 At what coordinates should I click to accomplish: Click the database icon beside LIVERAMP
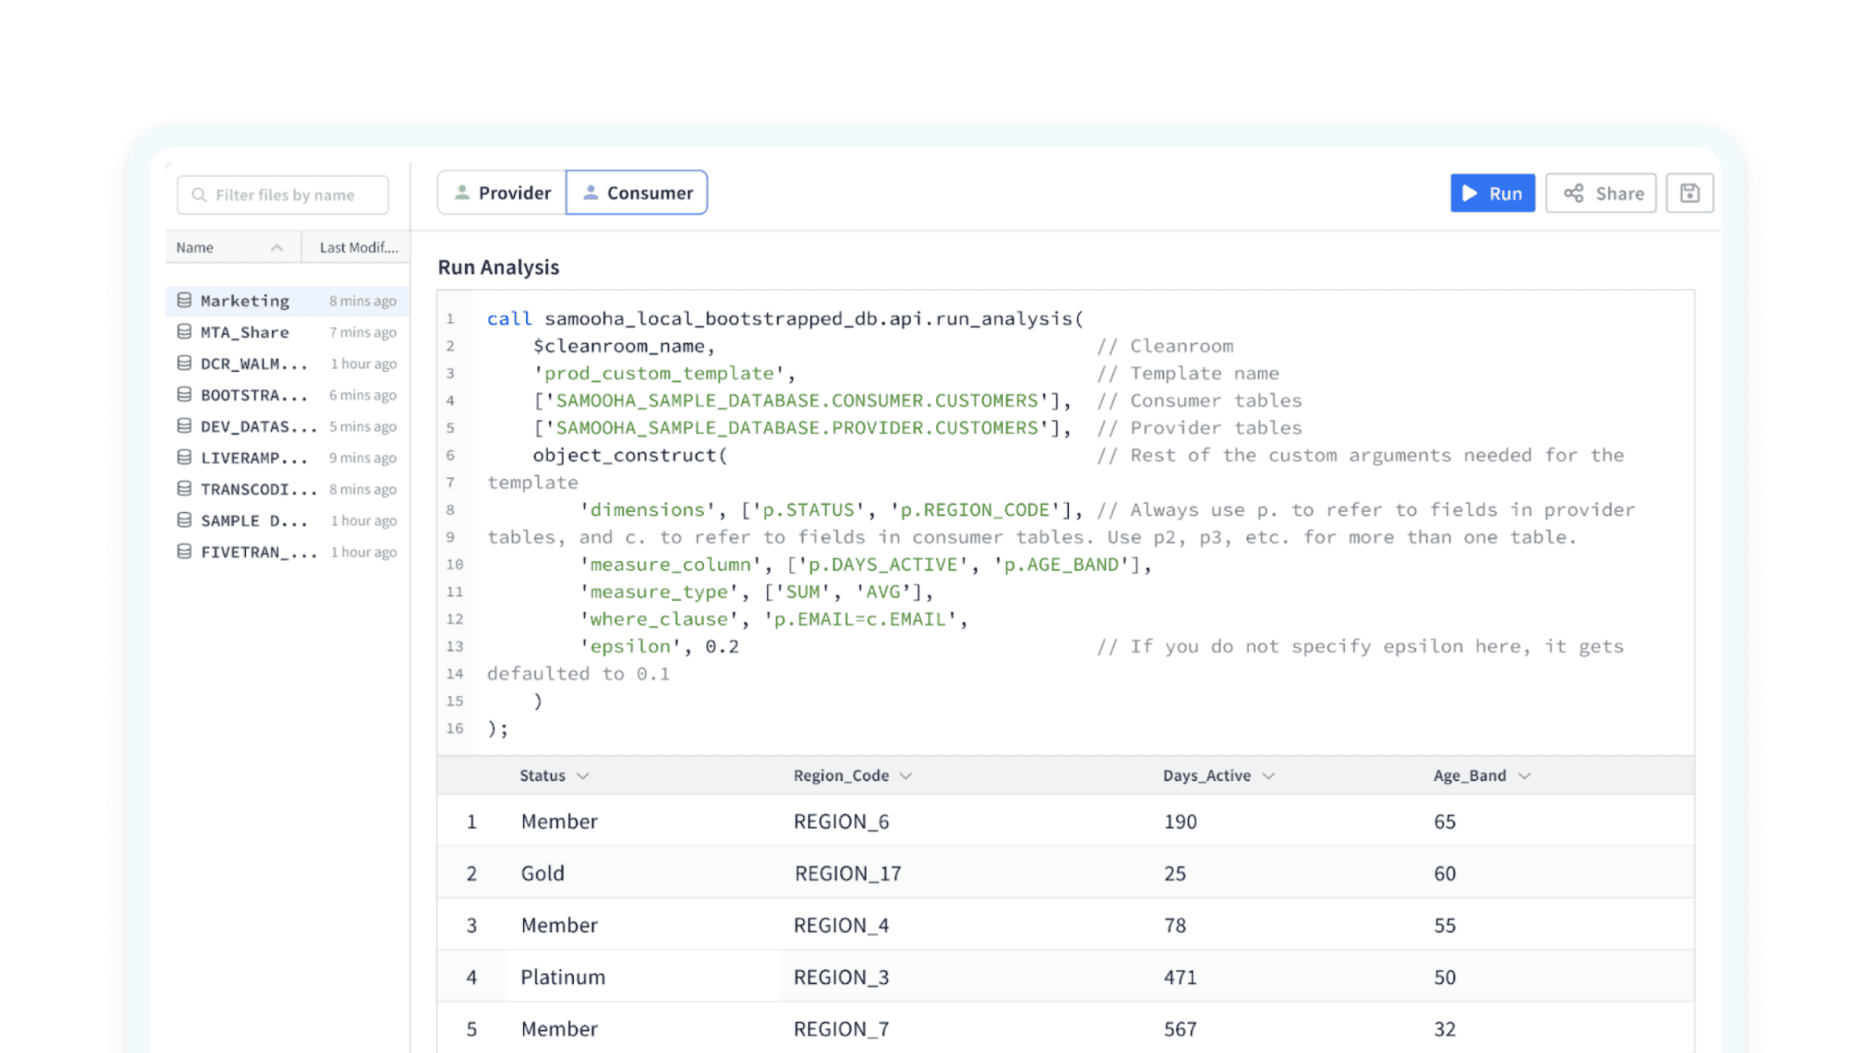click(184, 457)
